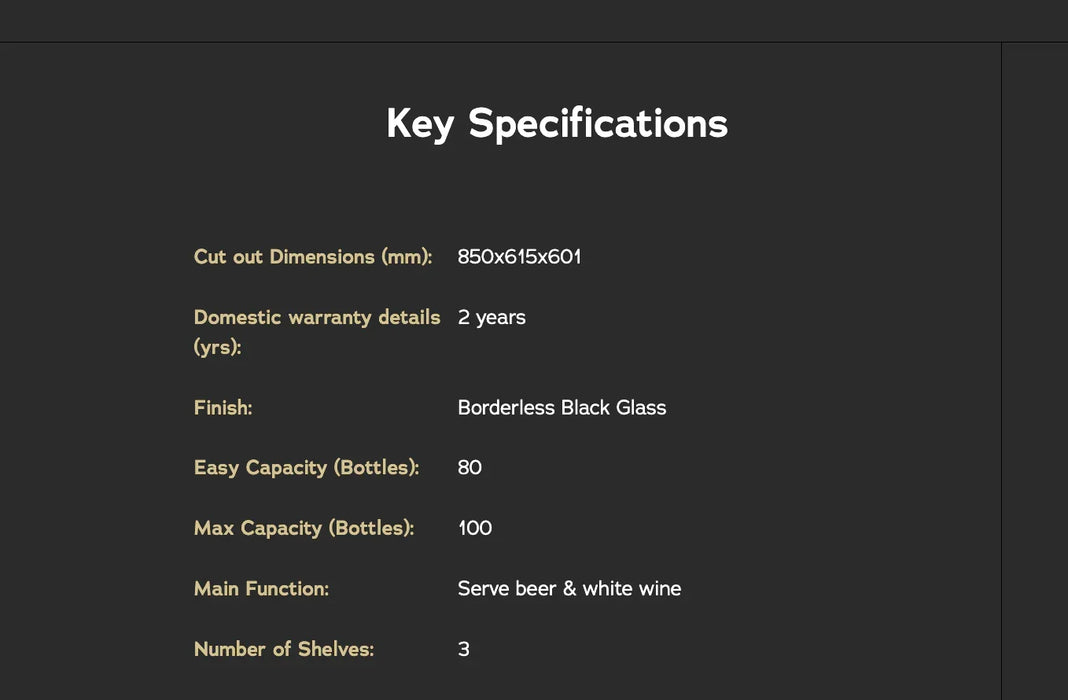The height and width of the screenshot is (700, 1068).
Task: Select the "Borderless Black Glass" value
Action: [561, 408]
